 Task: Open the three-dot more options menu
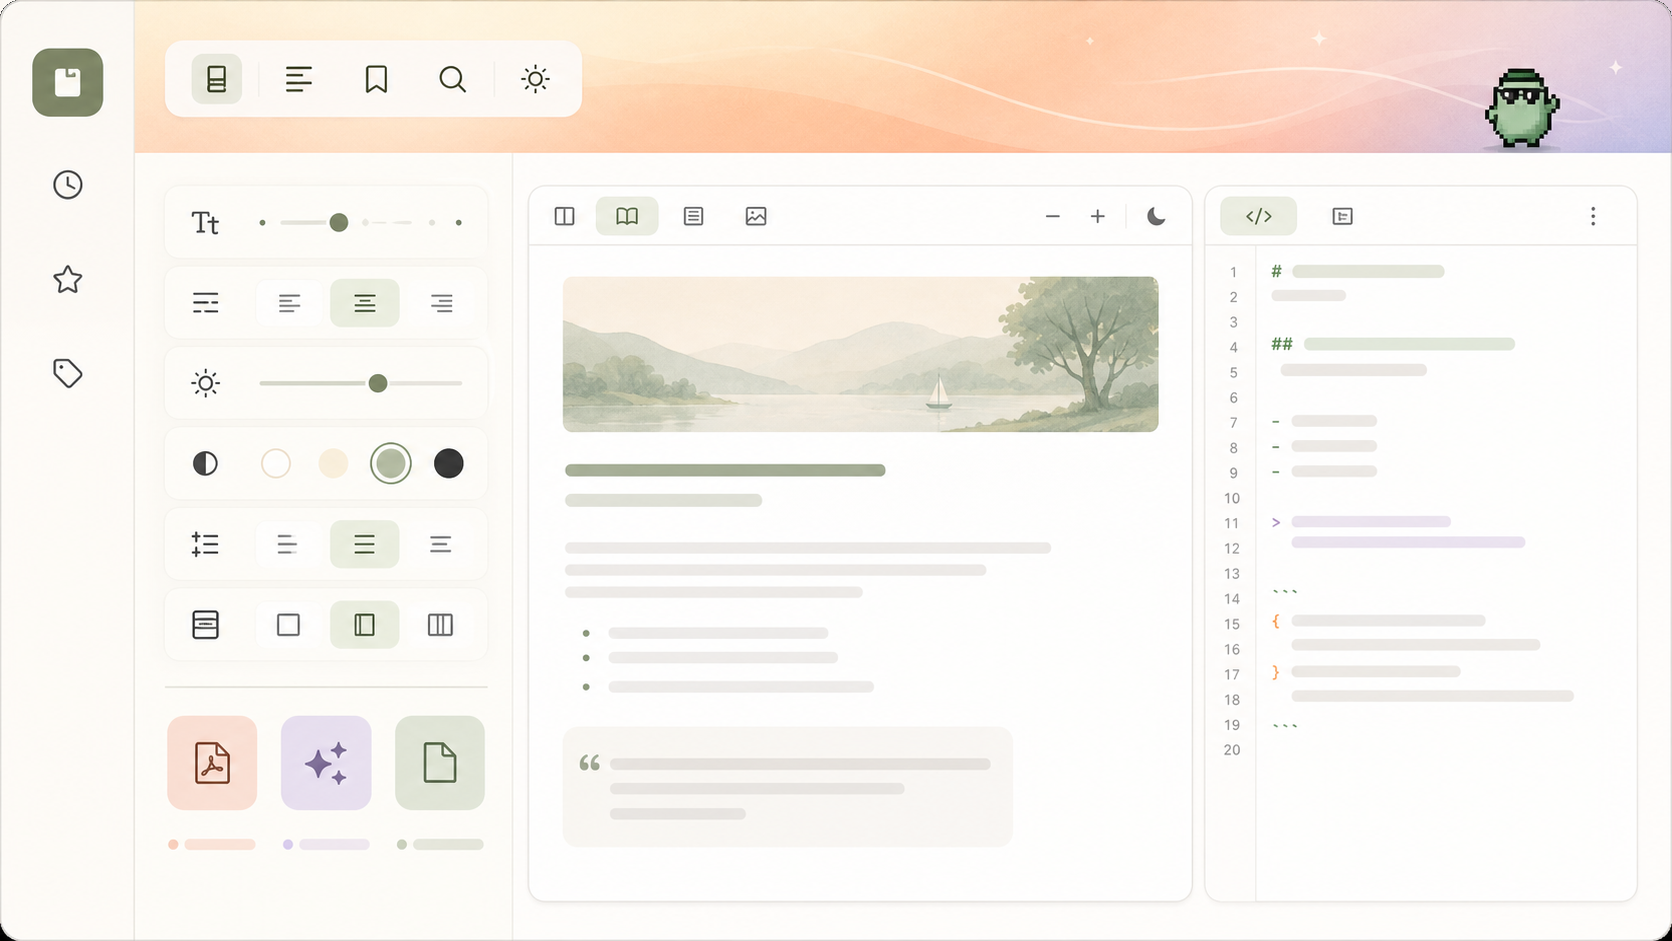1593,216
